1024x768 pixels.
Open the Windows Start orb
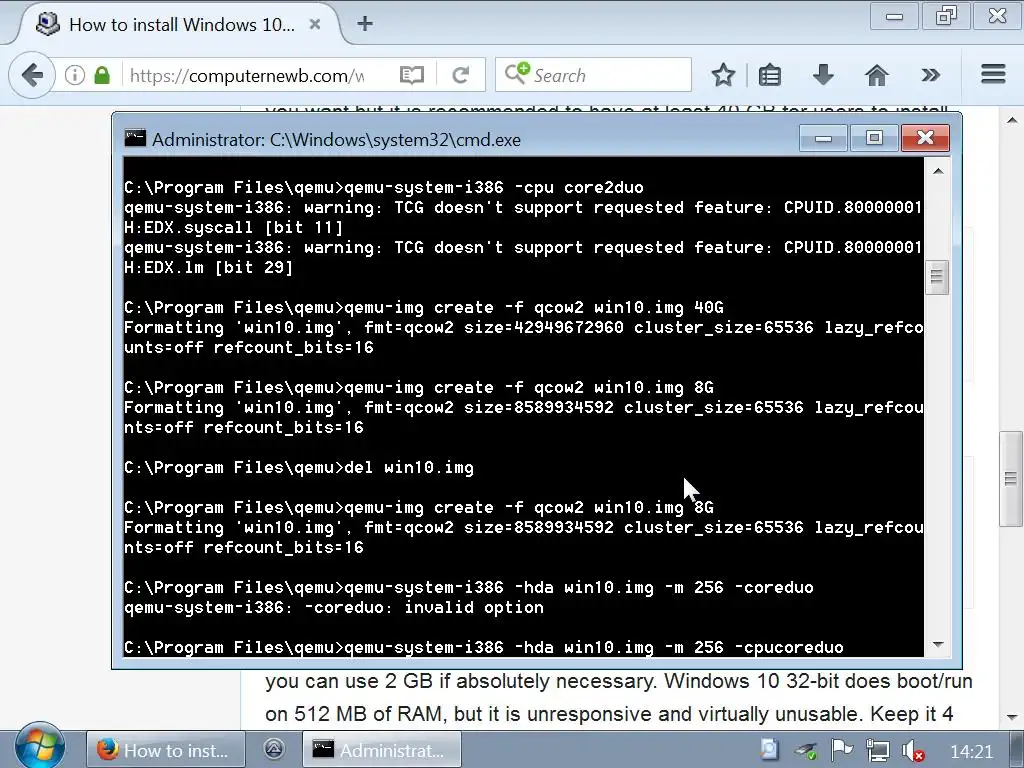(x=40, y=748)
